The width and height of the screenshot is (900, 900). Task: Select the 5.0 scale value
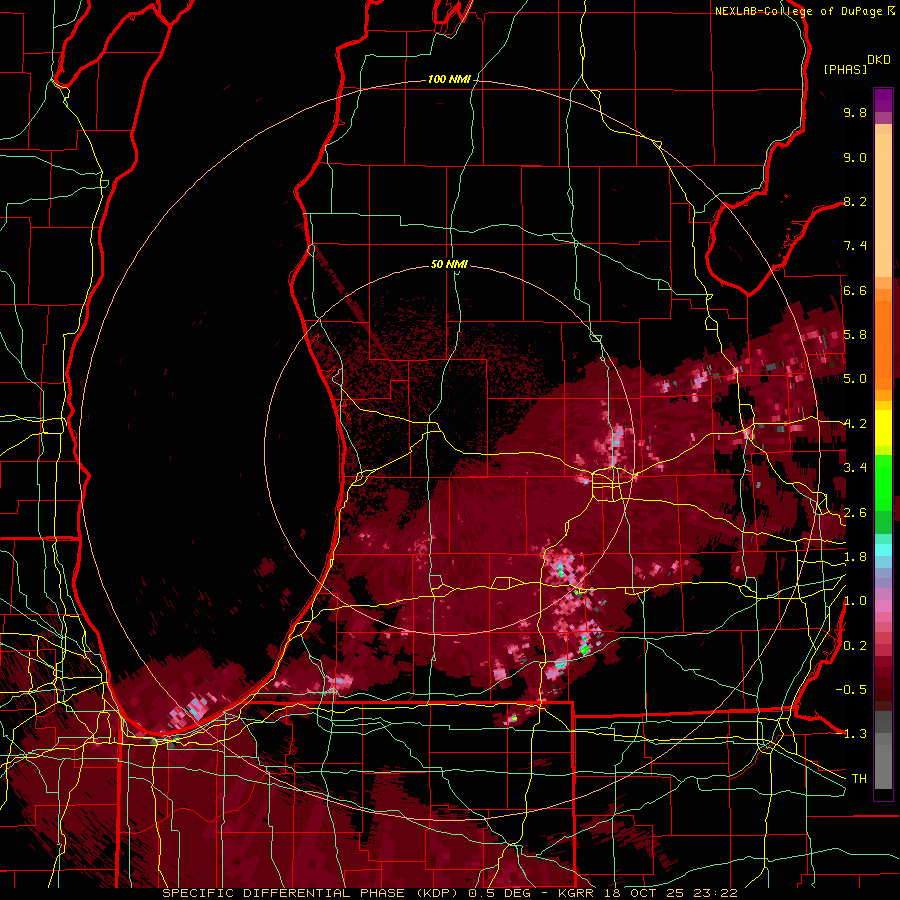pyautogui.click(x=855, y=379)
